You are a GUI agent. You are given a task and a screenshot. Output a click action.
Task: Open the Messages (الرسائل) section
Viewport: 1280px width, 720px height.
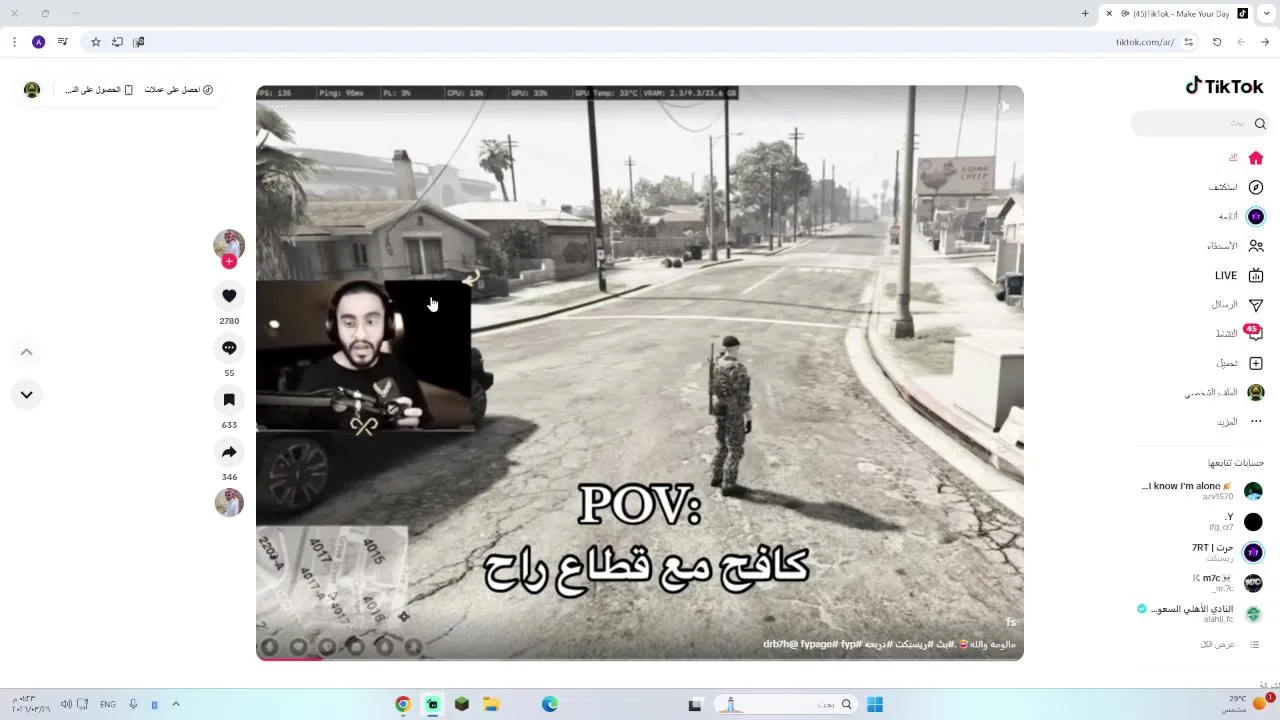point(1237,304)
